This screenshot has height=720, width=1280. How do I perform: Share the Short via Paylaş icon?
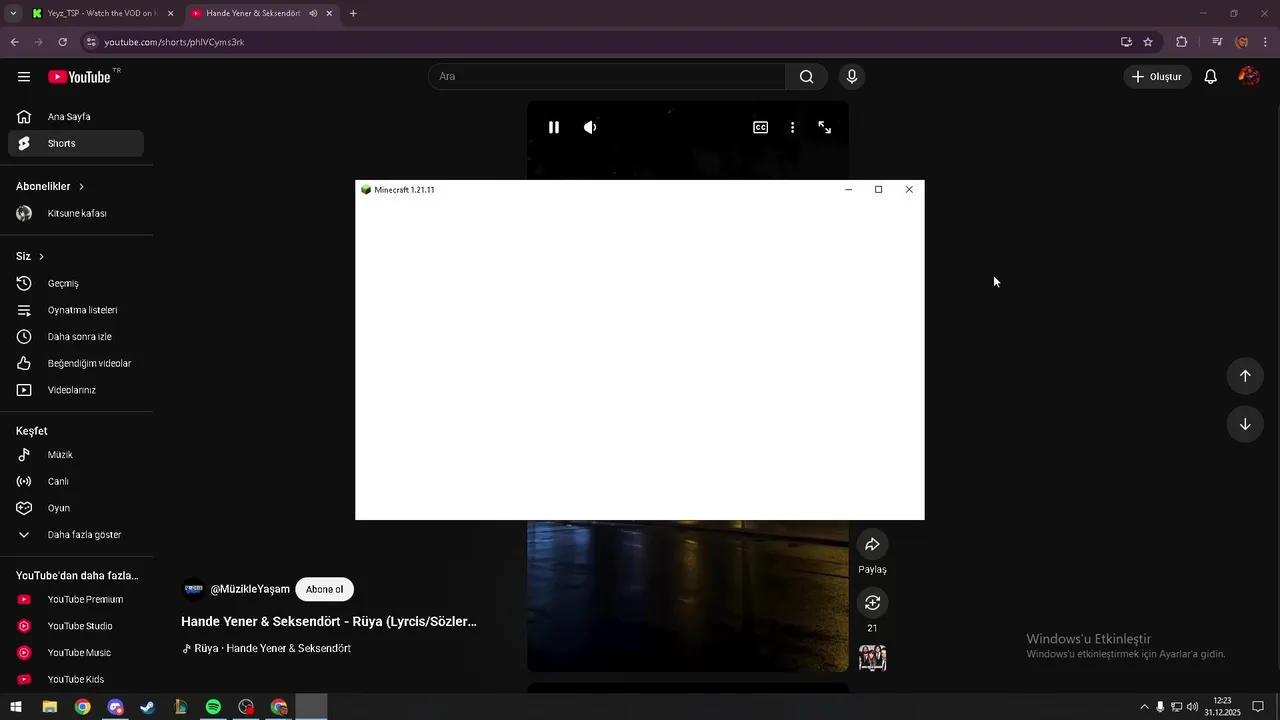click(872, 544)
